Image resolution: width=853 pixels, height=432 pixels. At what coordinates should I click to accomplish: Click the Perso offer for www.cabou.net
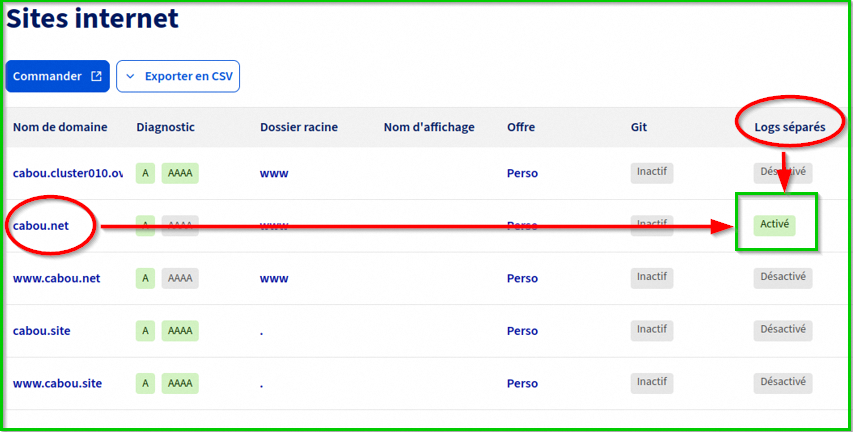[x=522, y=278]
